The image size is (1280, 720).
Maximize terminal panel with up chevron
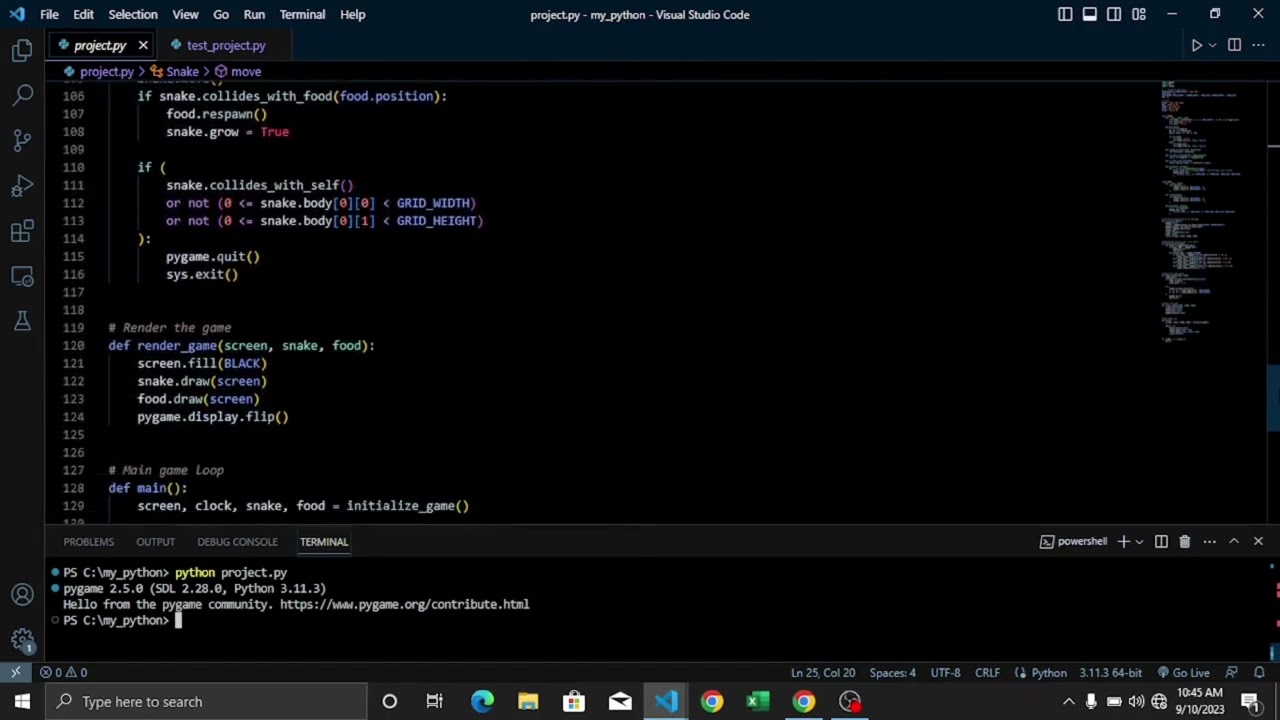(1234, 541)
